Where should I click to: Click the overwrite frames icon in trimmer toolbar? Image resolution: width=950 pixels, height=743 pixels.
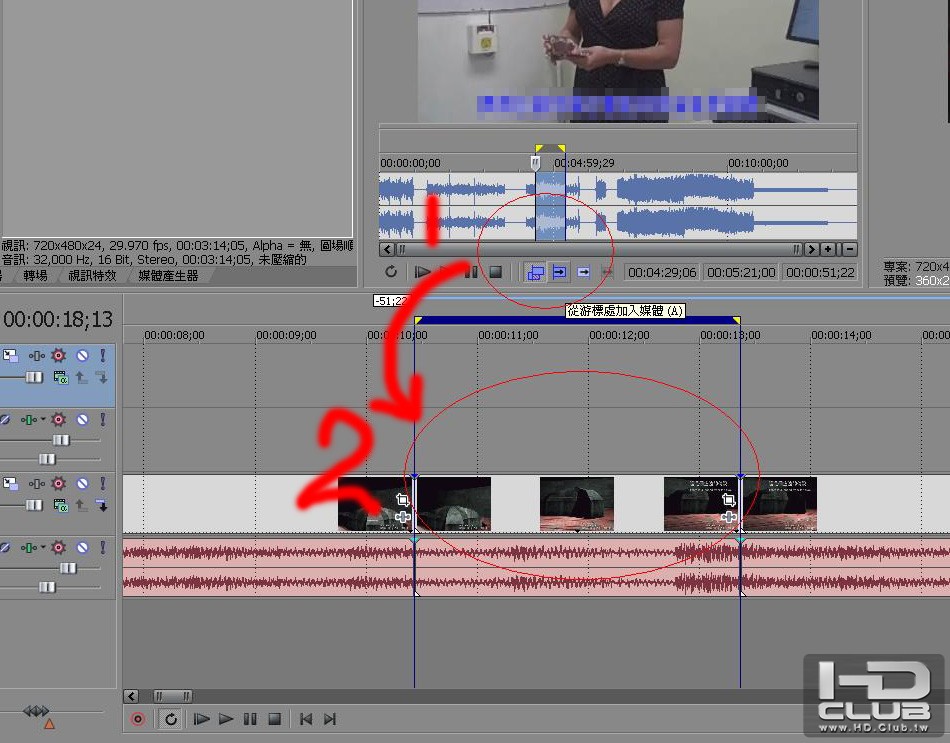pyautogui.click(x=536, y=272)
